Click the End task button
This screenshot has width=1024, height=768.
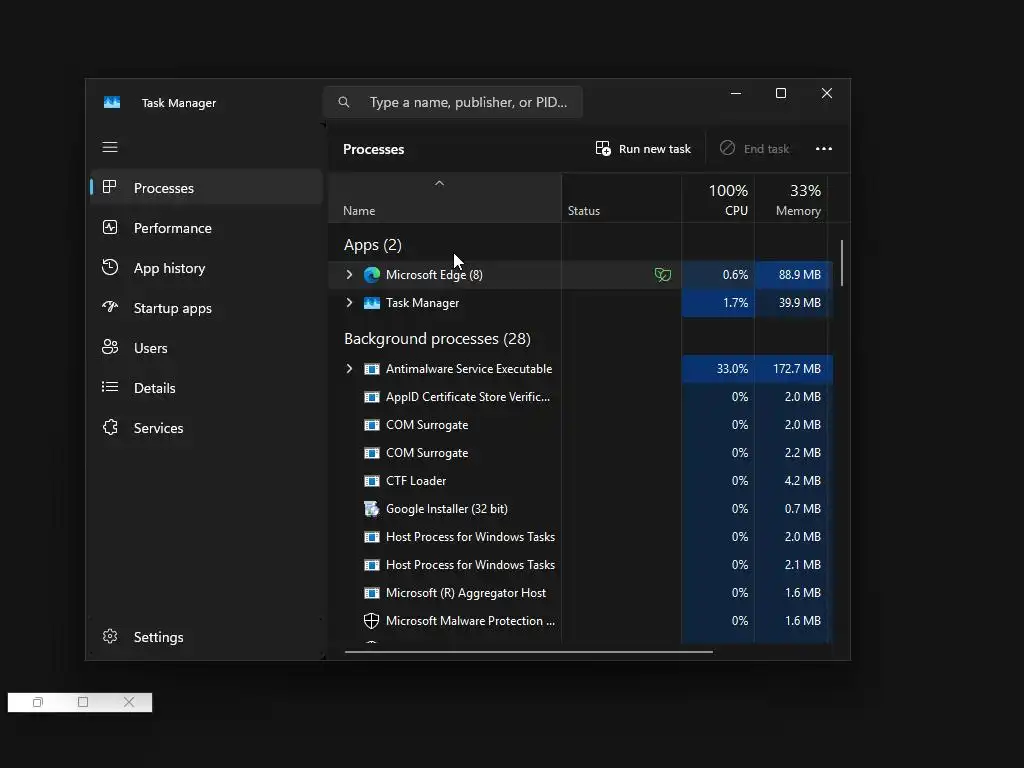[x=754, y=149]
